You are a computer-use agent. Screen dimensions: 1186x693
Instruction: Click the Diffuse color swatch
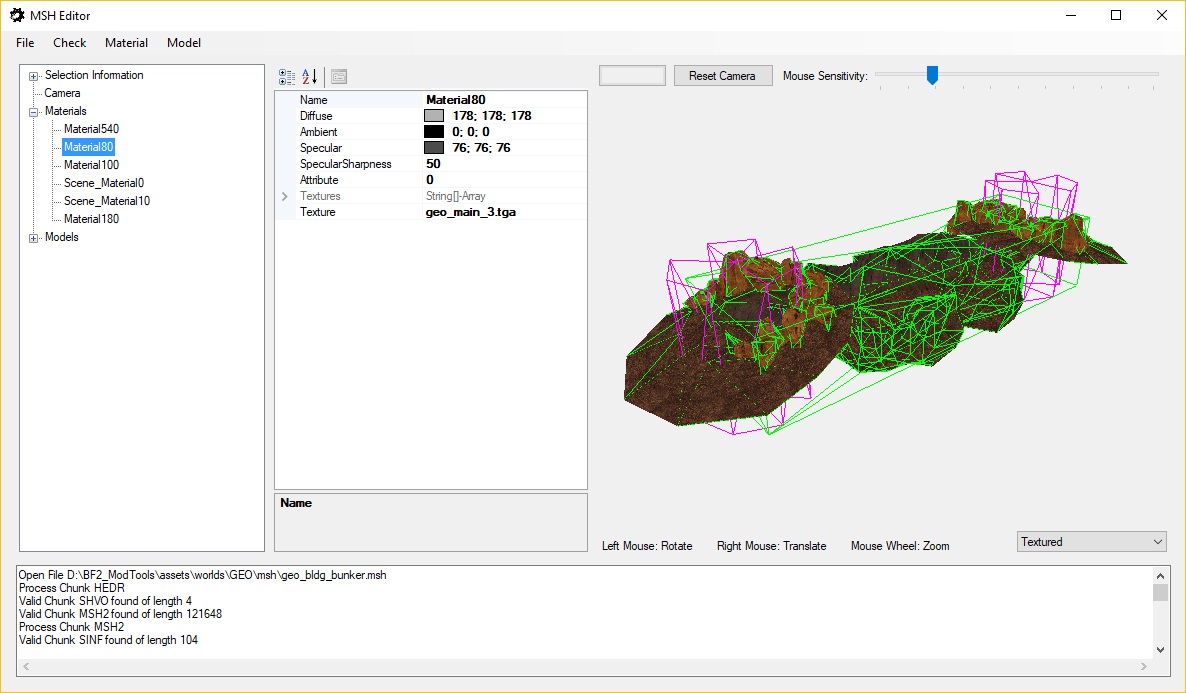tap(433, 116)
